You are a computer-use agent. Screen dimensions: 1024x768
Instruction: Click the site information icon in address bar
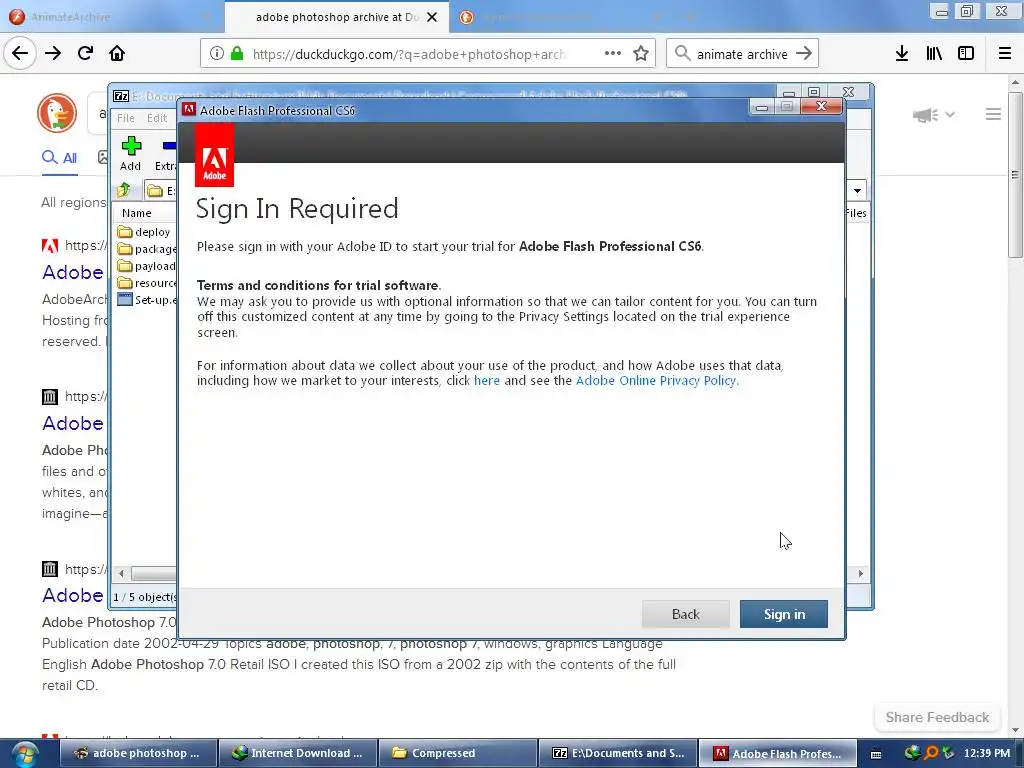pyautogui.click(x=217, y=54)
